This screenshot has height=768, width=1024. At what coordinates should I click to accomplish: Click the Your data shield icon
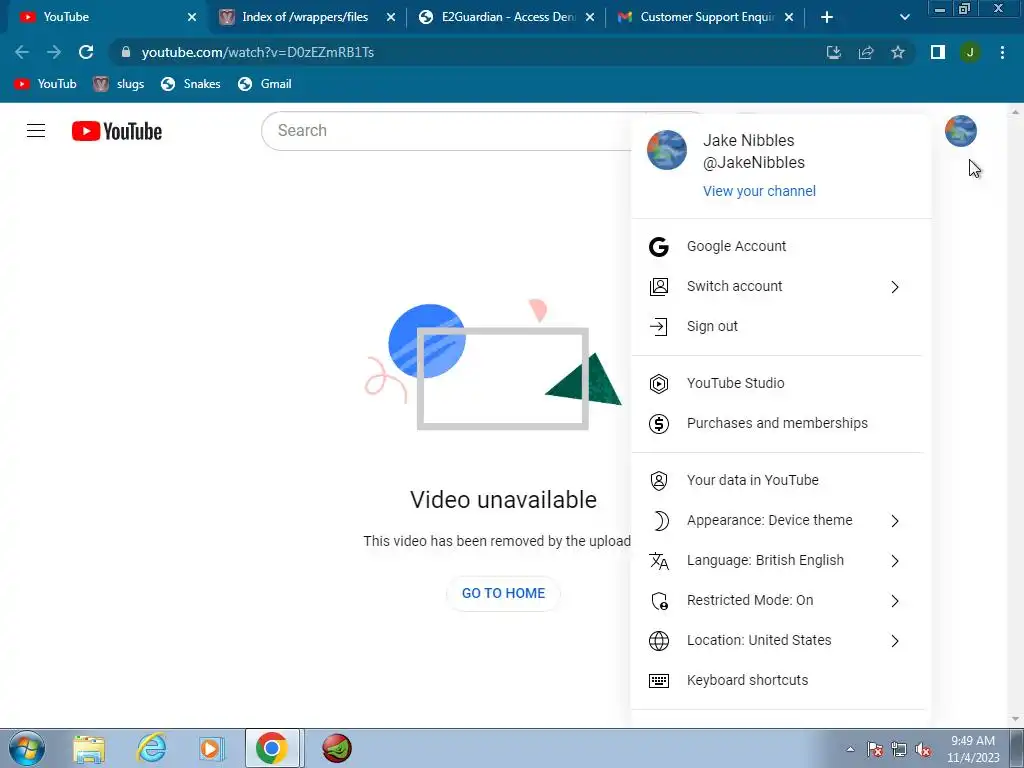pyautogui.click(x=658, y=481)
